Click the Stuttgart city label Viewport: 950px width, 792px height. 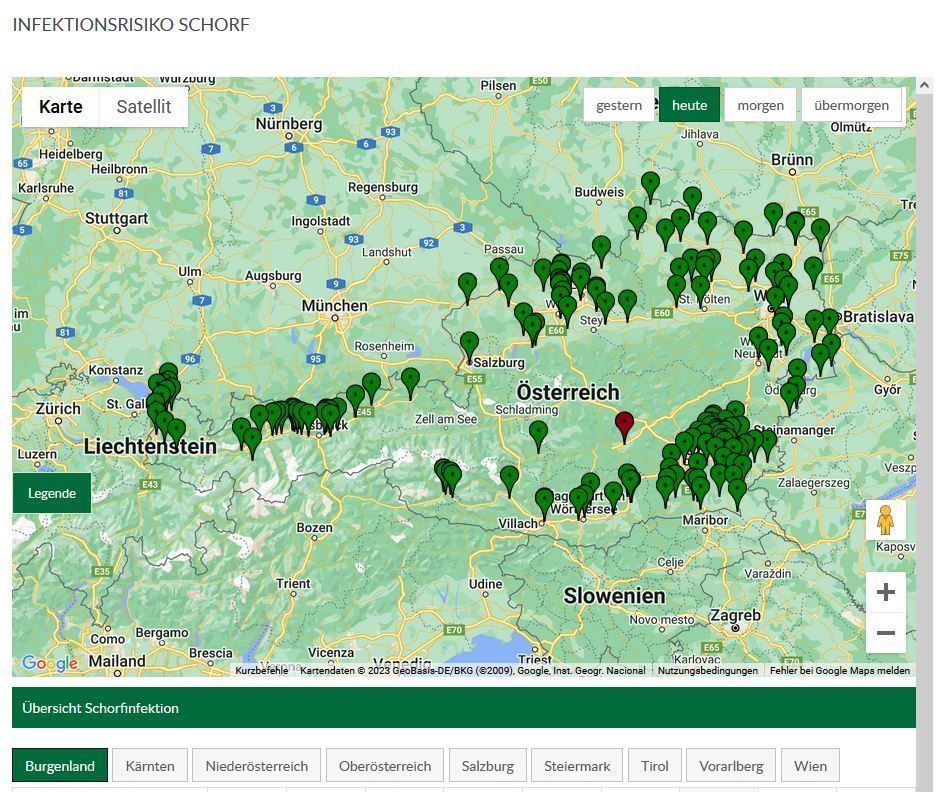(116, 218)
